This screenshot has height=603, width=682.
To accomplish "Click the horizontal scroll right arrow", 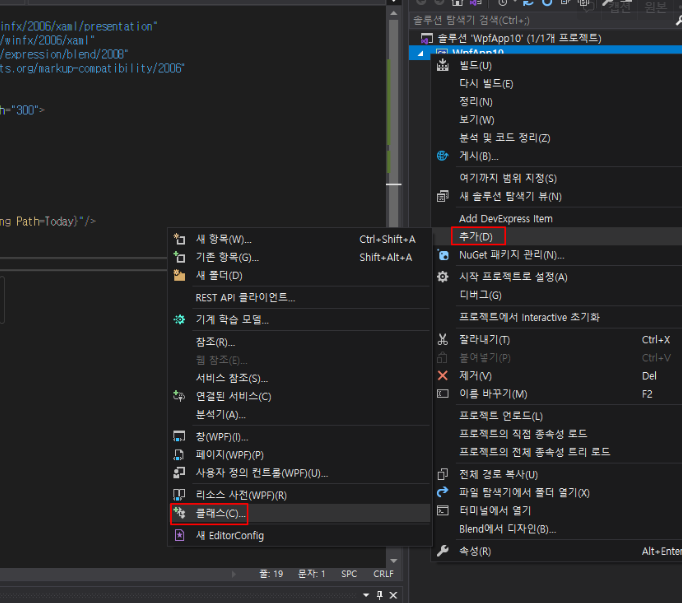I will click(x=233, y=574).
